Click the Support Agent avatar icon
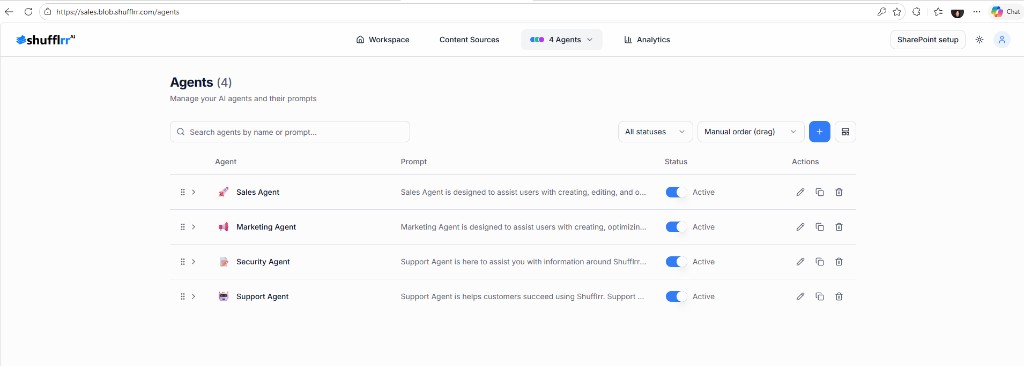 (223, 296)
